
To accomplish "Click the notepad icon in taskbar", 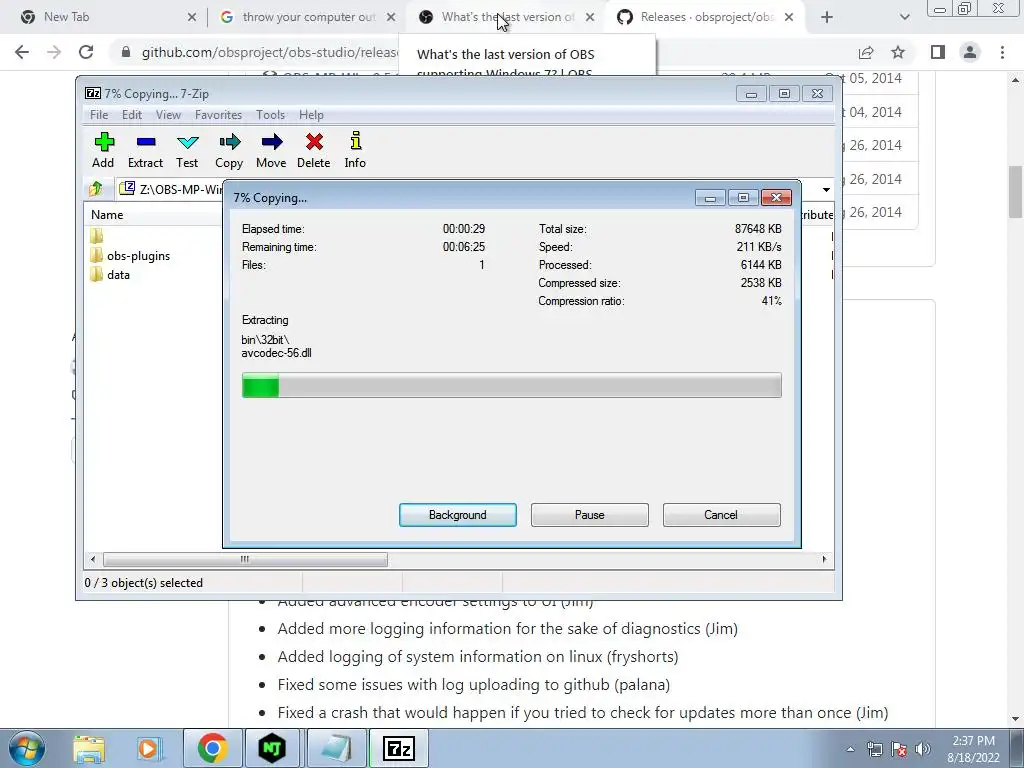I will pos(336,749).
